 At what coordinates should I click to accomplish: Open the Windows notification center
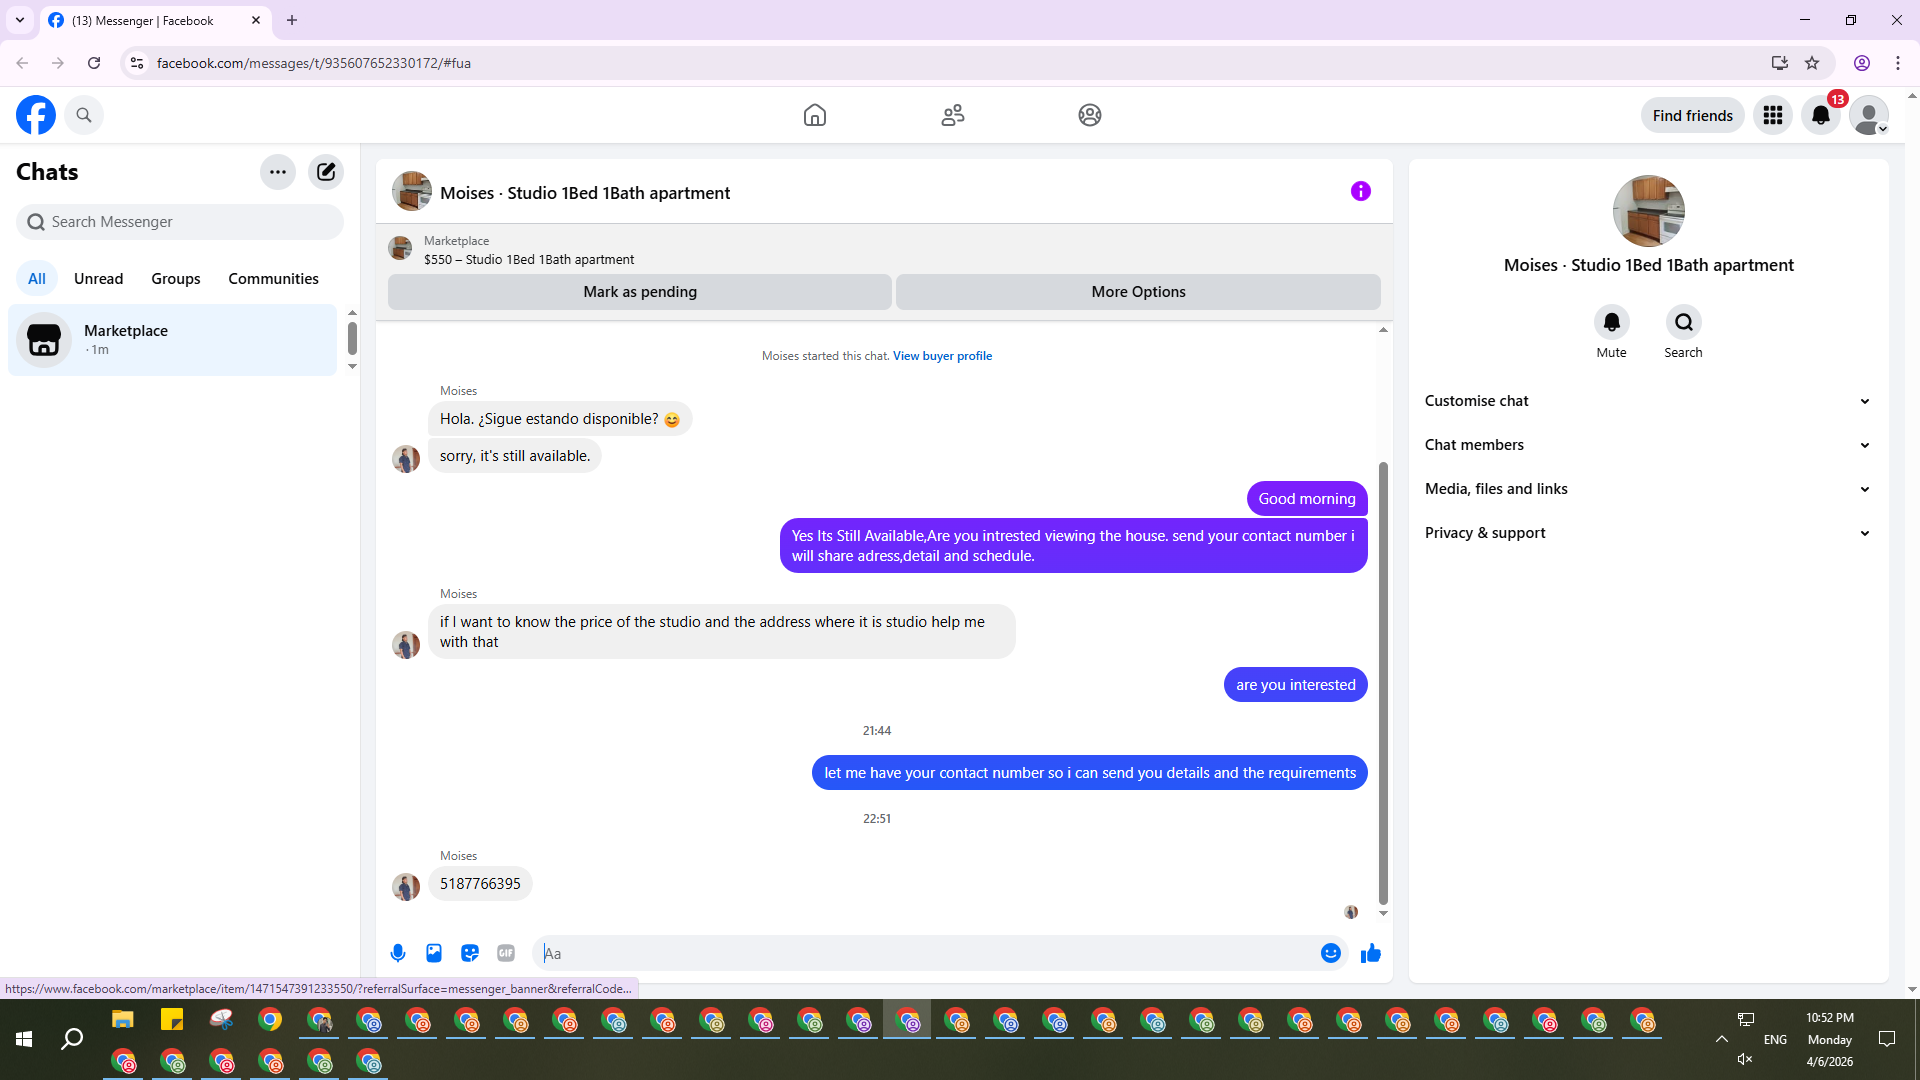tap(1887, 1040)
